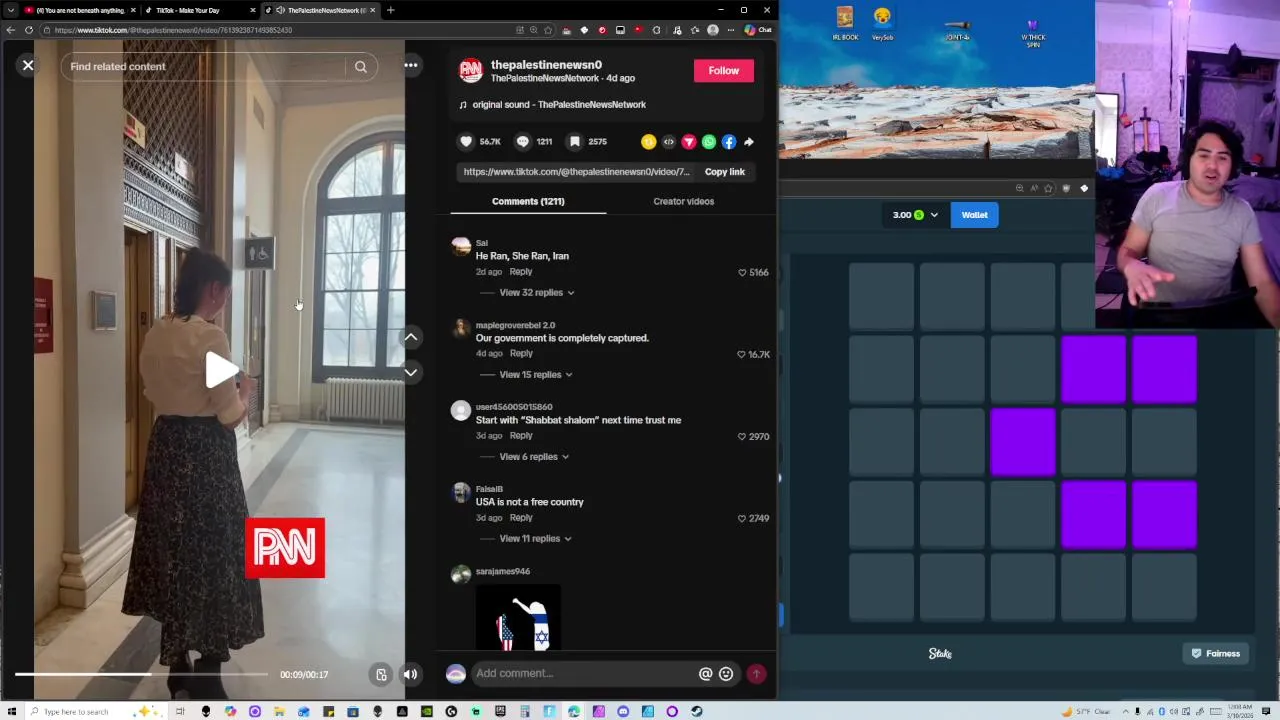Open the browser tab search dropdown arrow
1280x720 pixels.
click(x=11, y=10)
